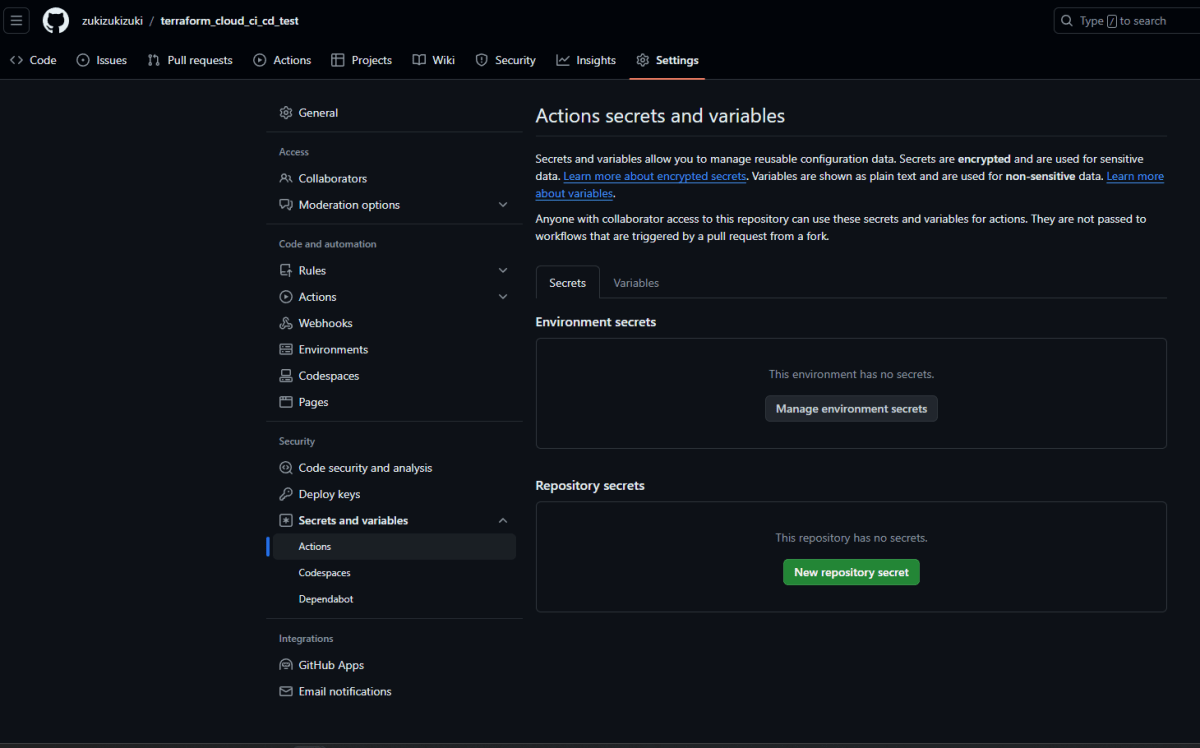
Task: Click the Issues circle icon
Action: click(83, 60)
